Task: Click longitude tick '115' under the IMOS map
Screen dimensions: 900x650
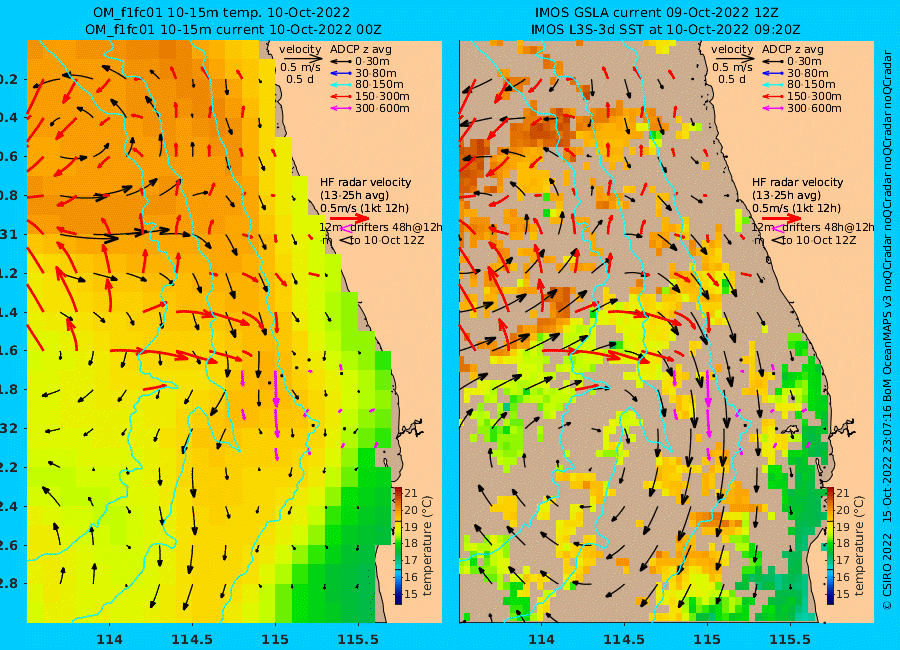Action: [707, 639]
